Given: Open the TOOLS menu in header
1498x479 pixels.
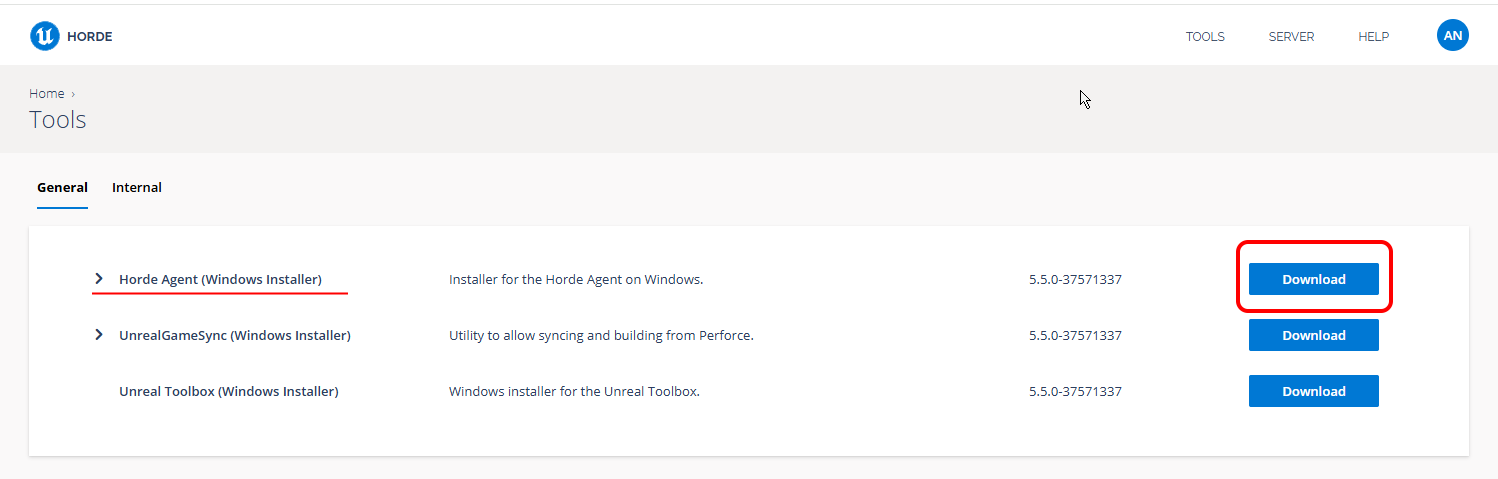Looking at the screenshot, I should pyautogui.click(x=1205, y=37).
